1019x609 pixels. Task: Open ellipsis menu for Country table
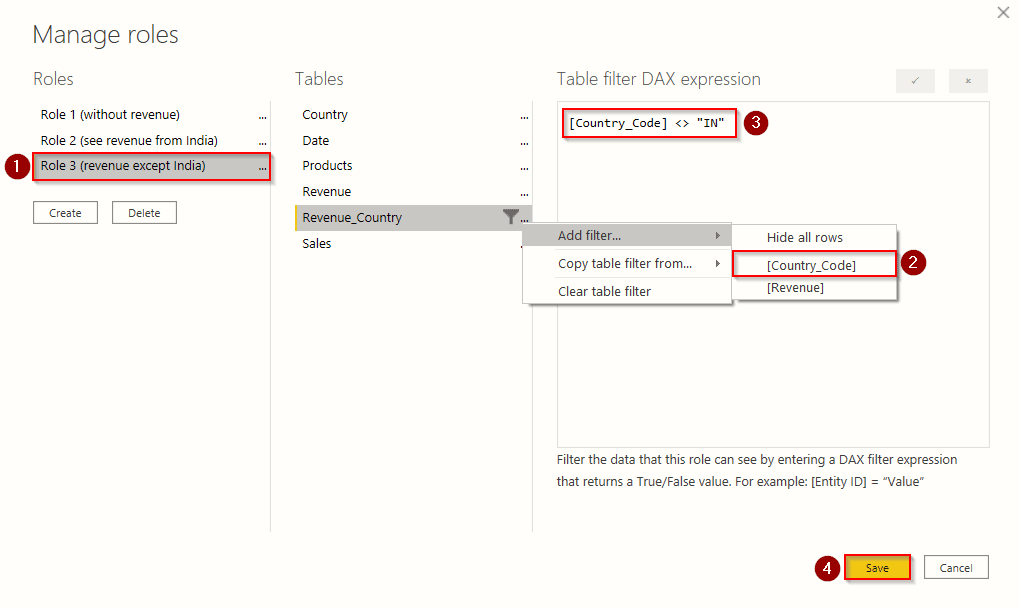click(524, 116)
